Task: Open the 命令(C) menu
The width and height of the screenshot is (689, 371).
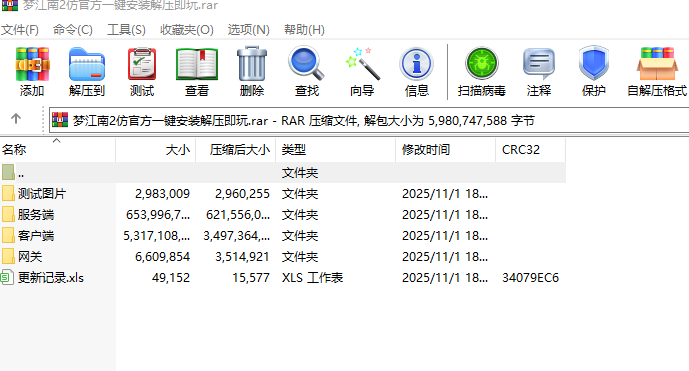Action: pos(73,30)
